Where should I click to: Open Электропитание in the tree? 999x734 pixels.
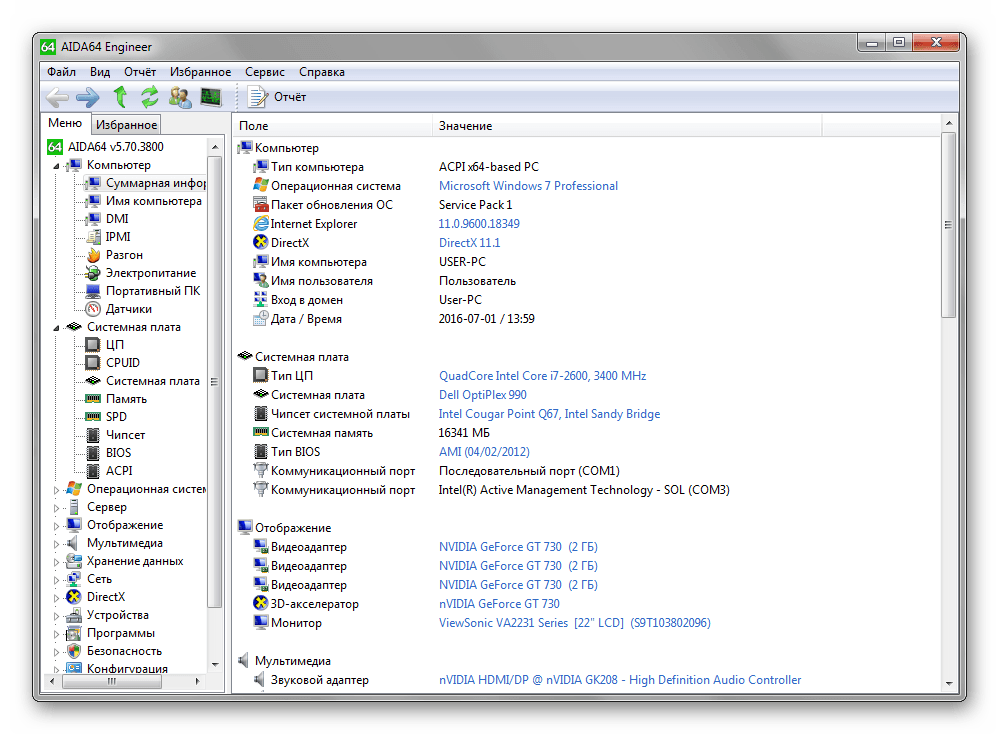coord(150,273)
